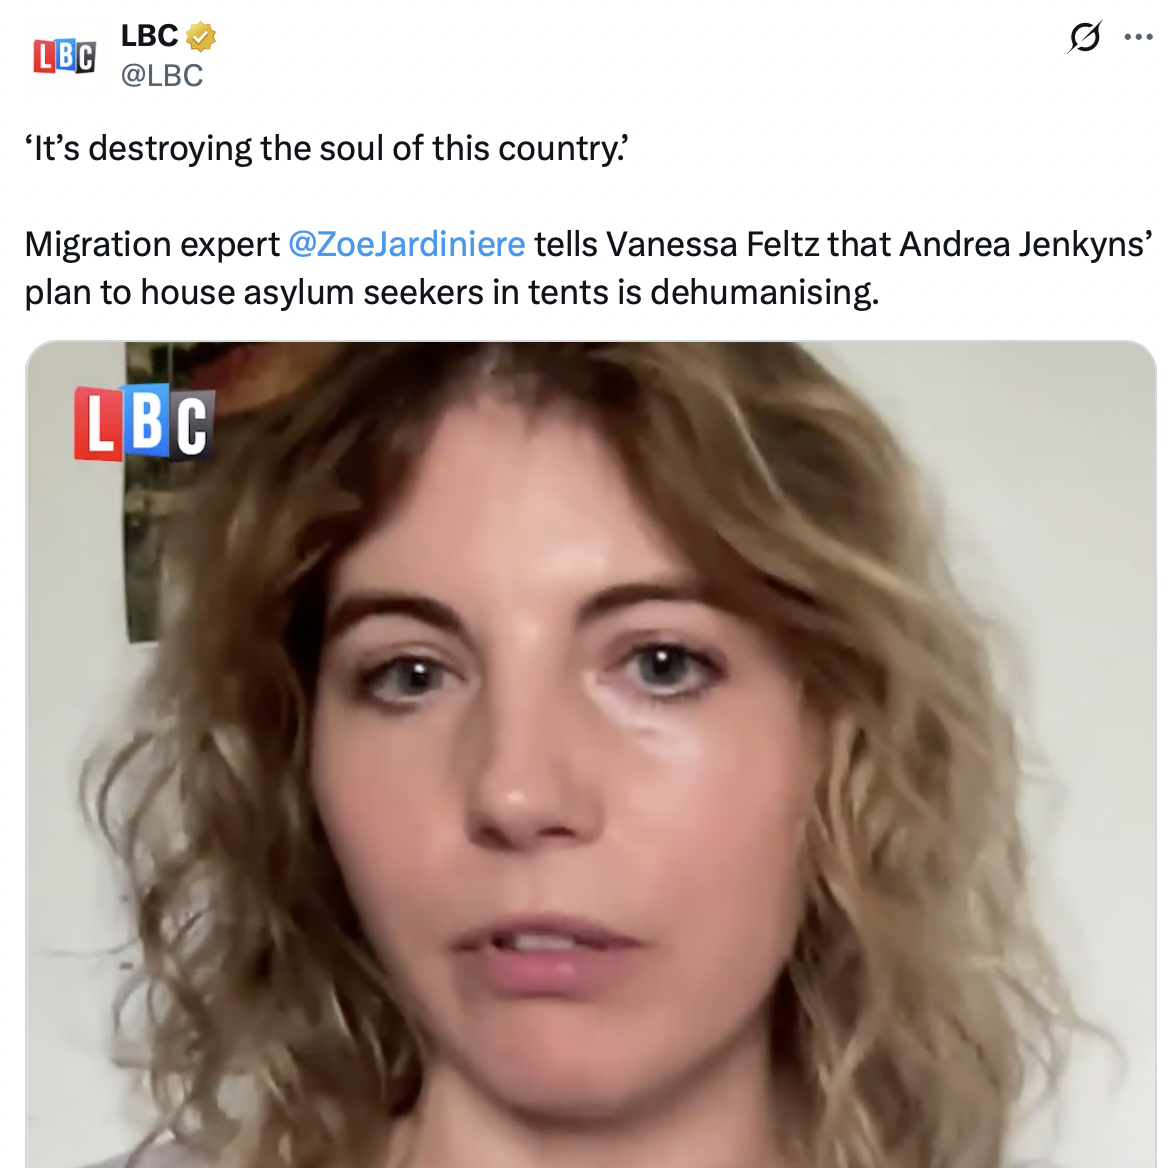Click the word 'dehumanising' ending the post

click(x=764, y=292)
